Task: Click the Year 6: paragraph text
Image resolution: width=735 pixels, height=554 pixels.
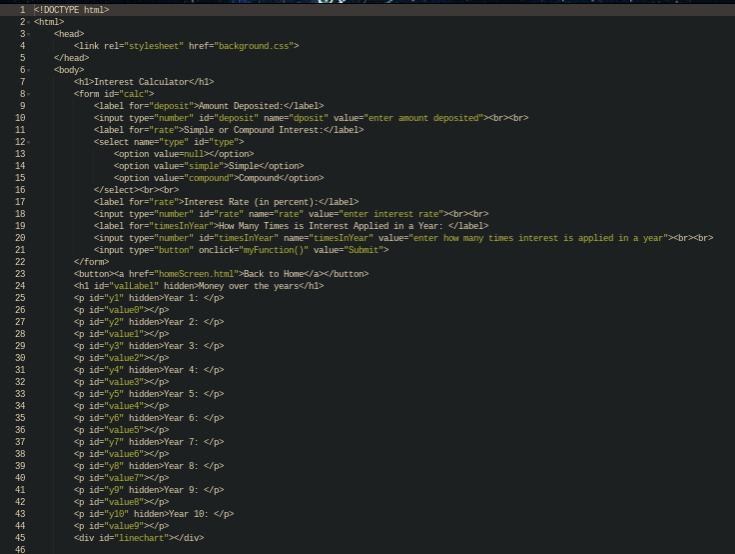Action: click(x=181, y=418)
